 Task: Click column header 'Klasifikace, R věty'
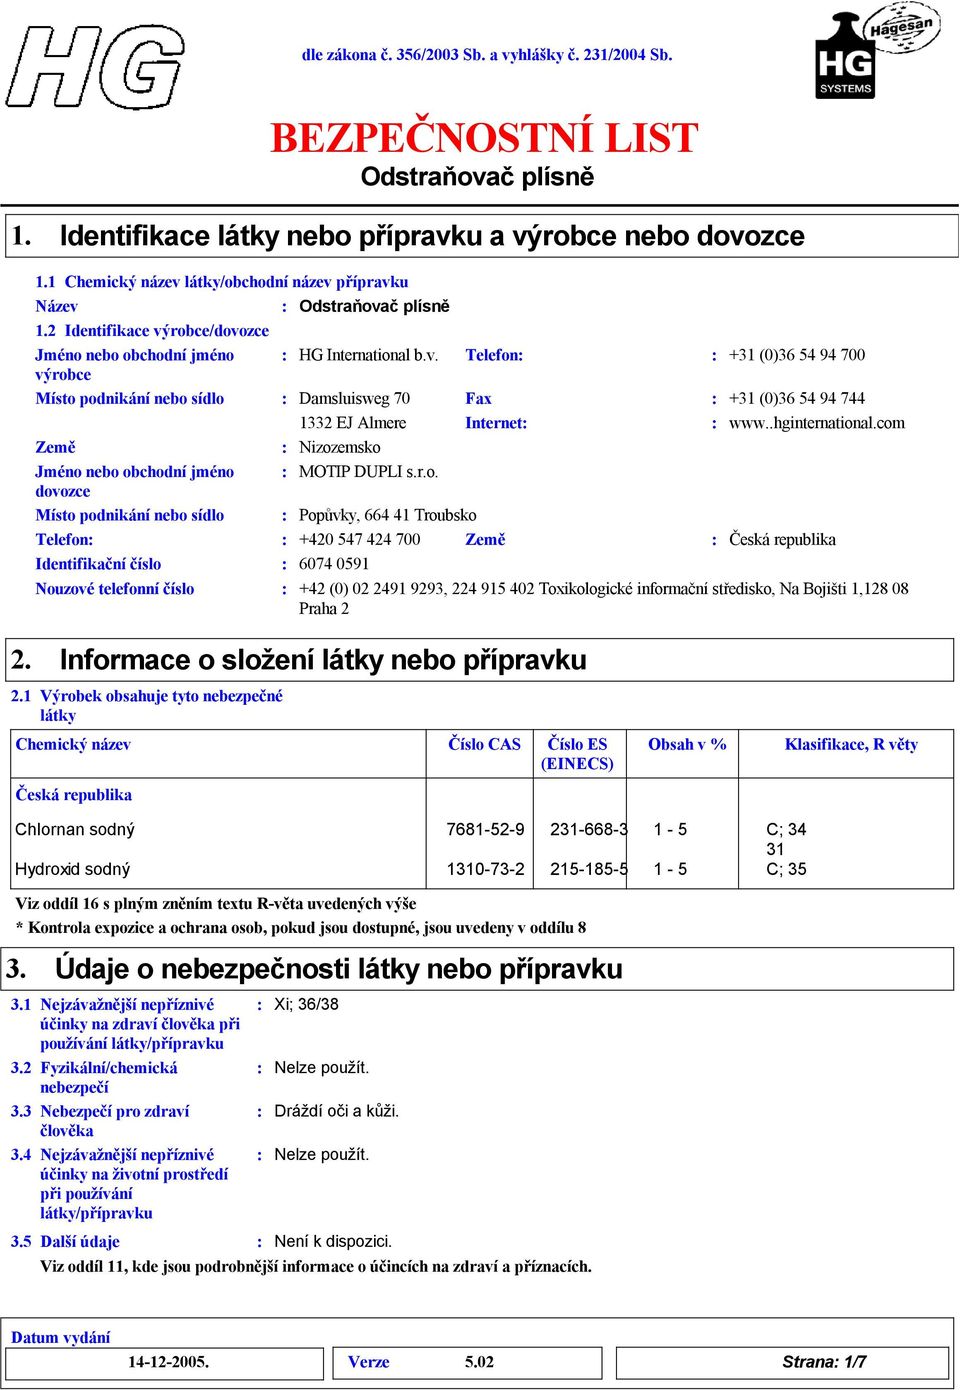click(851, 745)
